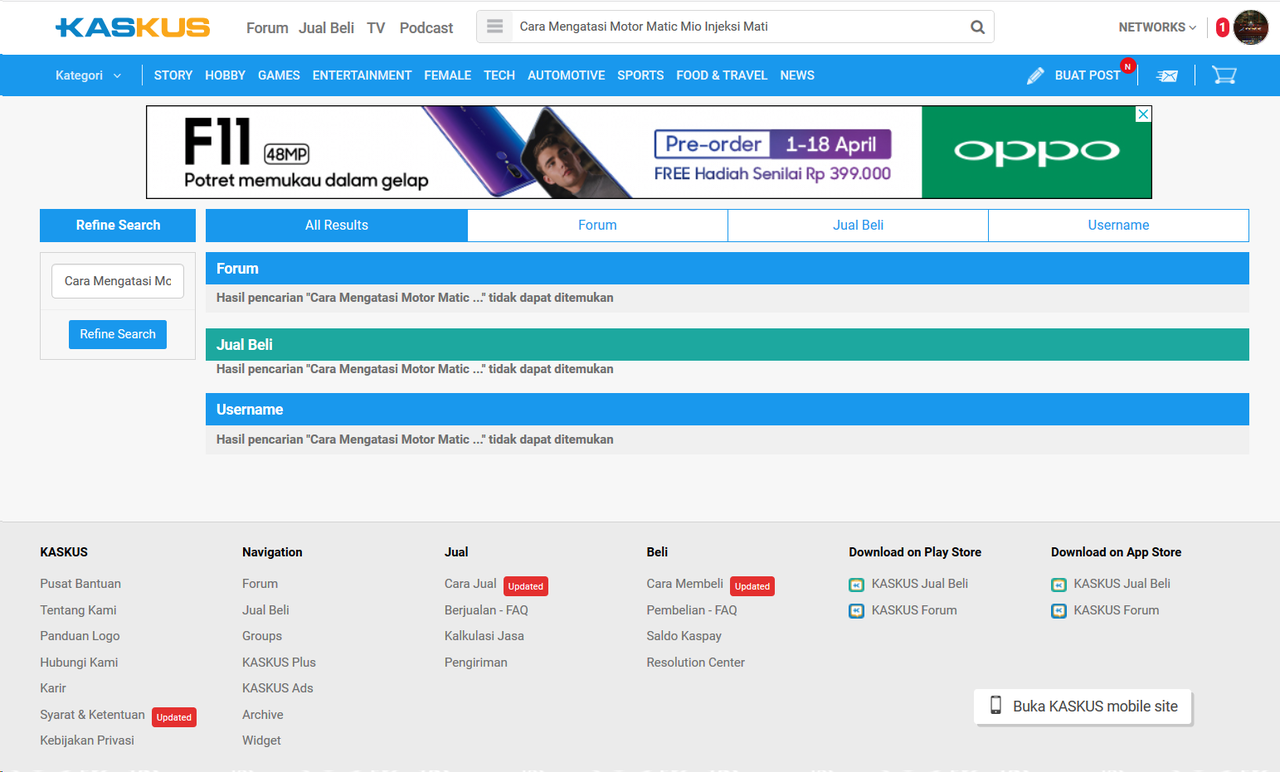Open Pembelian - FAQ footer link
Viewport: 1280px width, 772px height.
click(692, 610)
